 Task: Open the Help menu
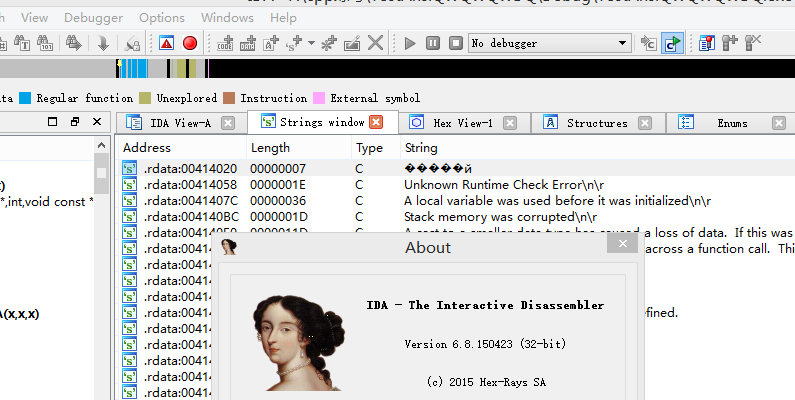pyautogui.click(x=283, y=18)
